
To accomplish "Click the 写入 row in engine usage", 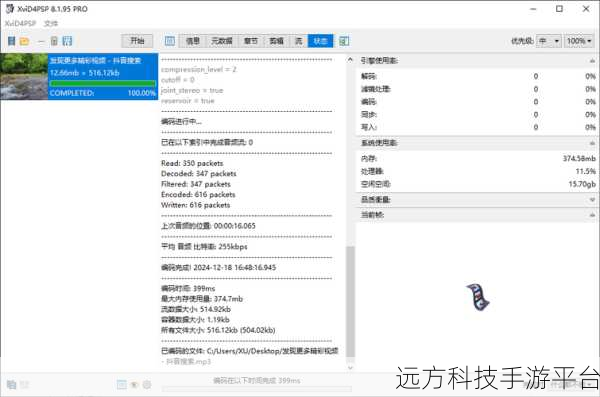I will click(x=478, y=127).
